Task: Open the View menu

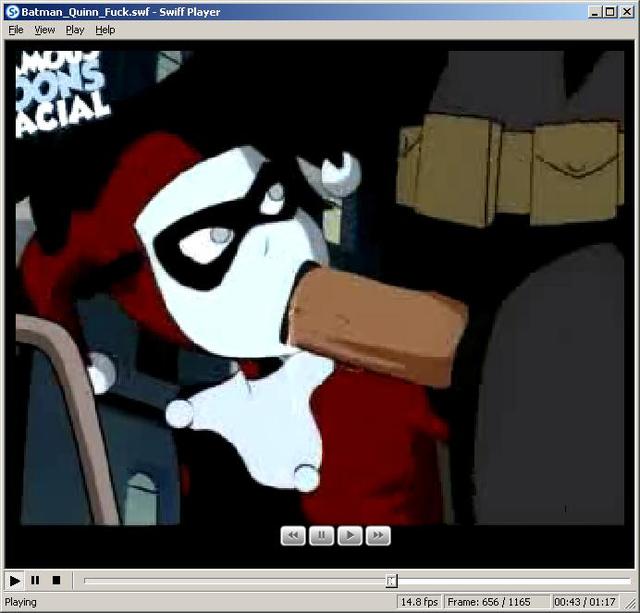Action: (x=44, y=30)
